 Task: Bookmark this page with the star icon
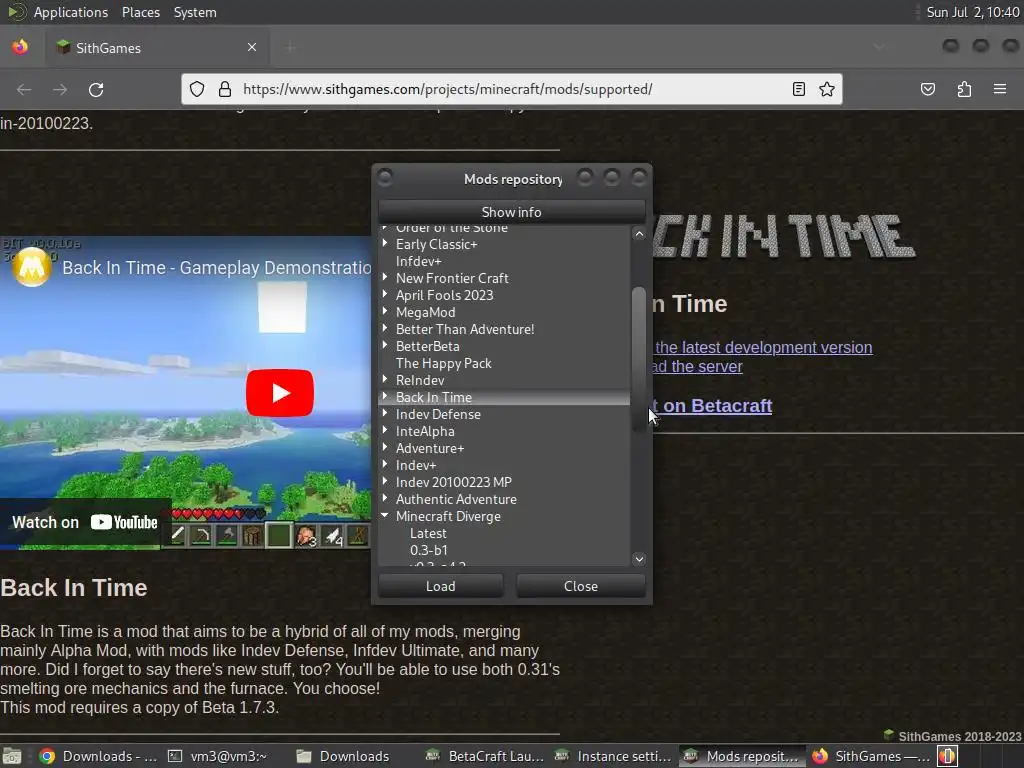pos(827,89)
